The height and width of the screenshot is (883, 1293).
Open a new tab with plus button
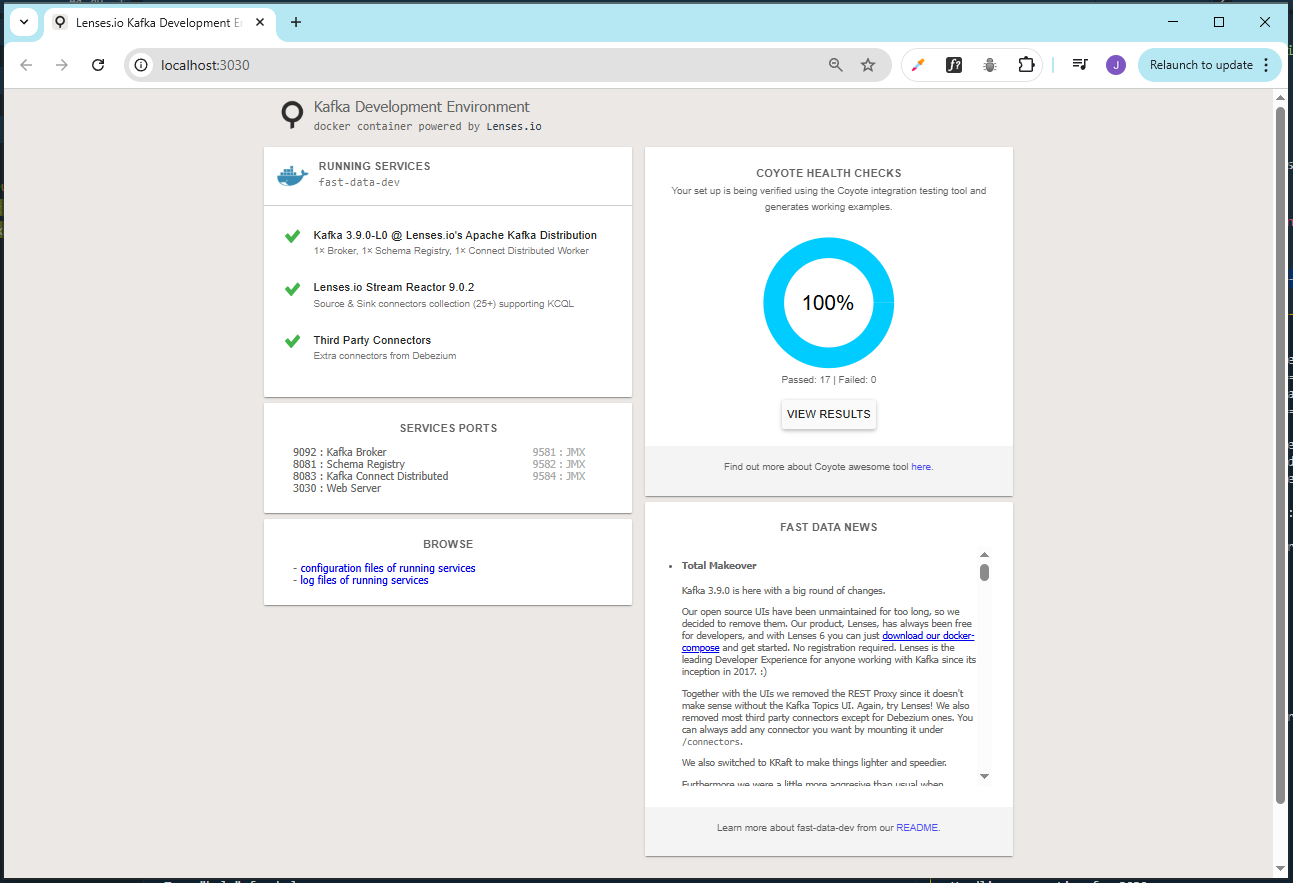(296, 22)
